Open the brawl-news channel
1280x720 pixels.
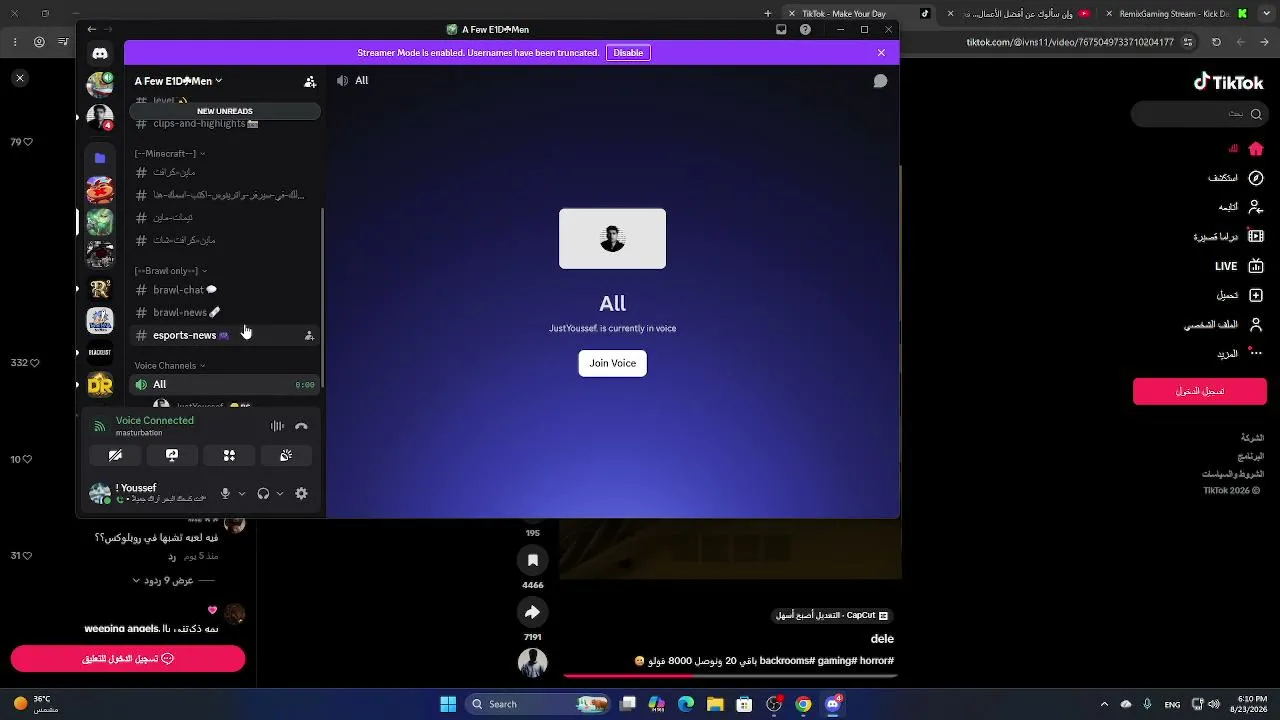pyautogui.click(x=225, y=313)
